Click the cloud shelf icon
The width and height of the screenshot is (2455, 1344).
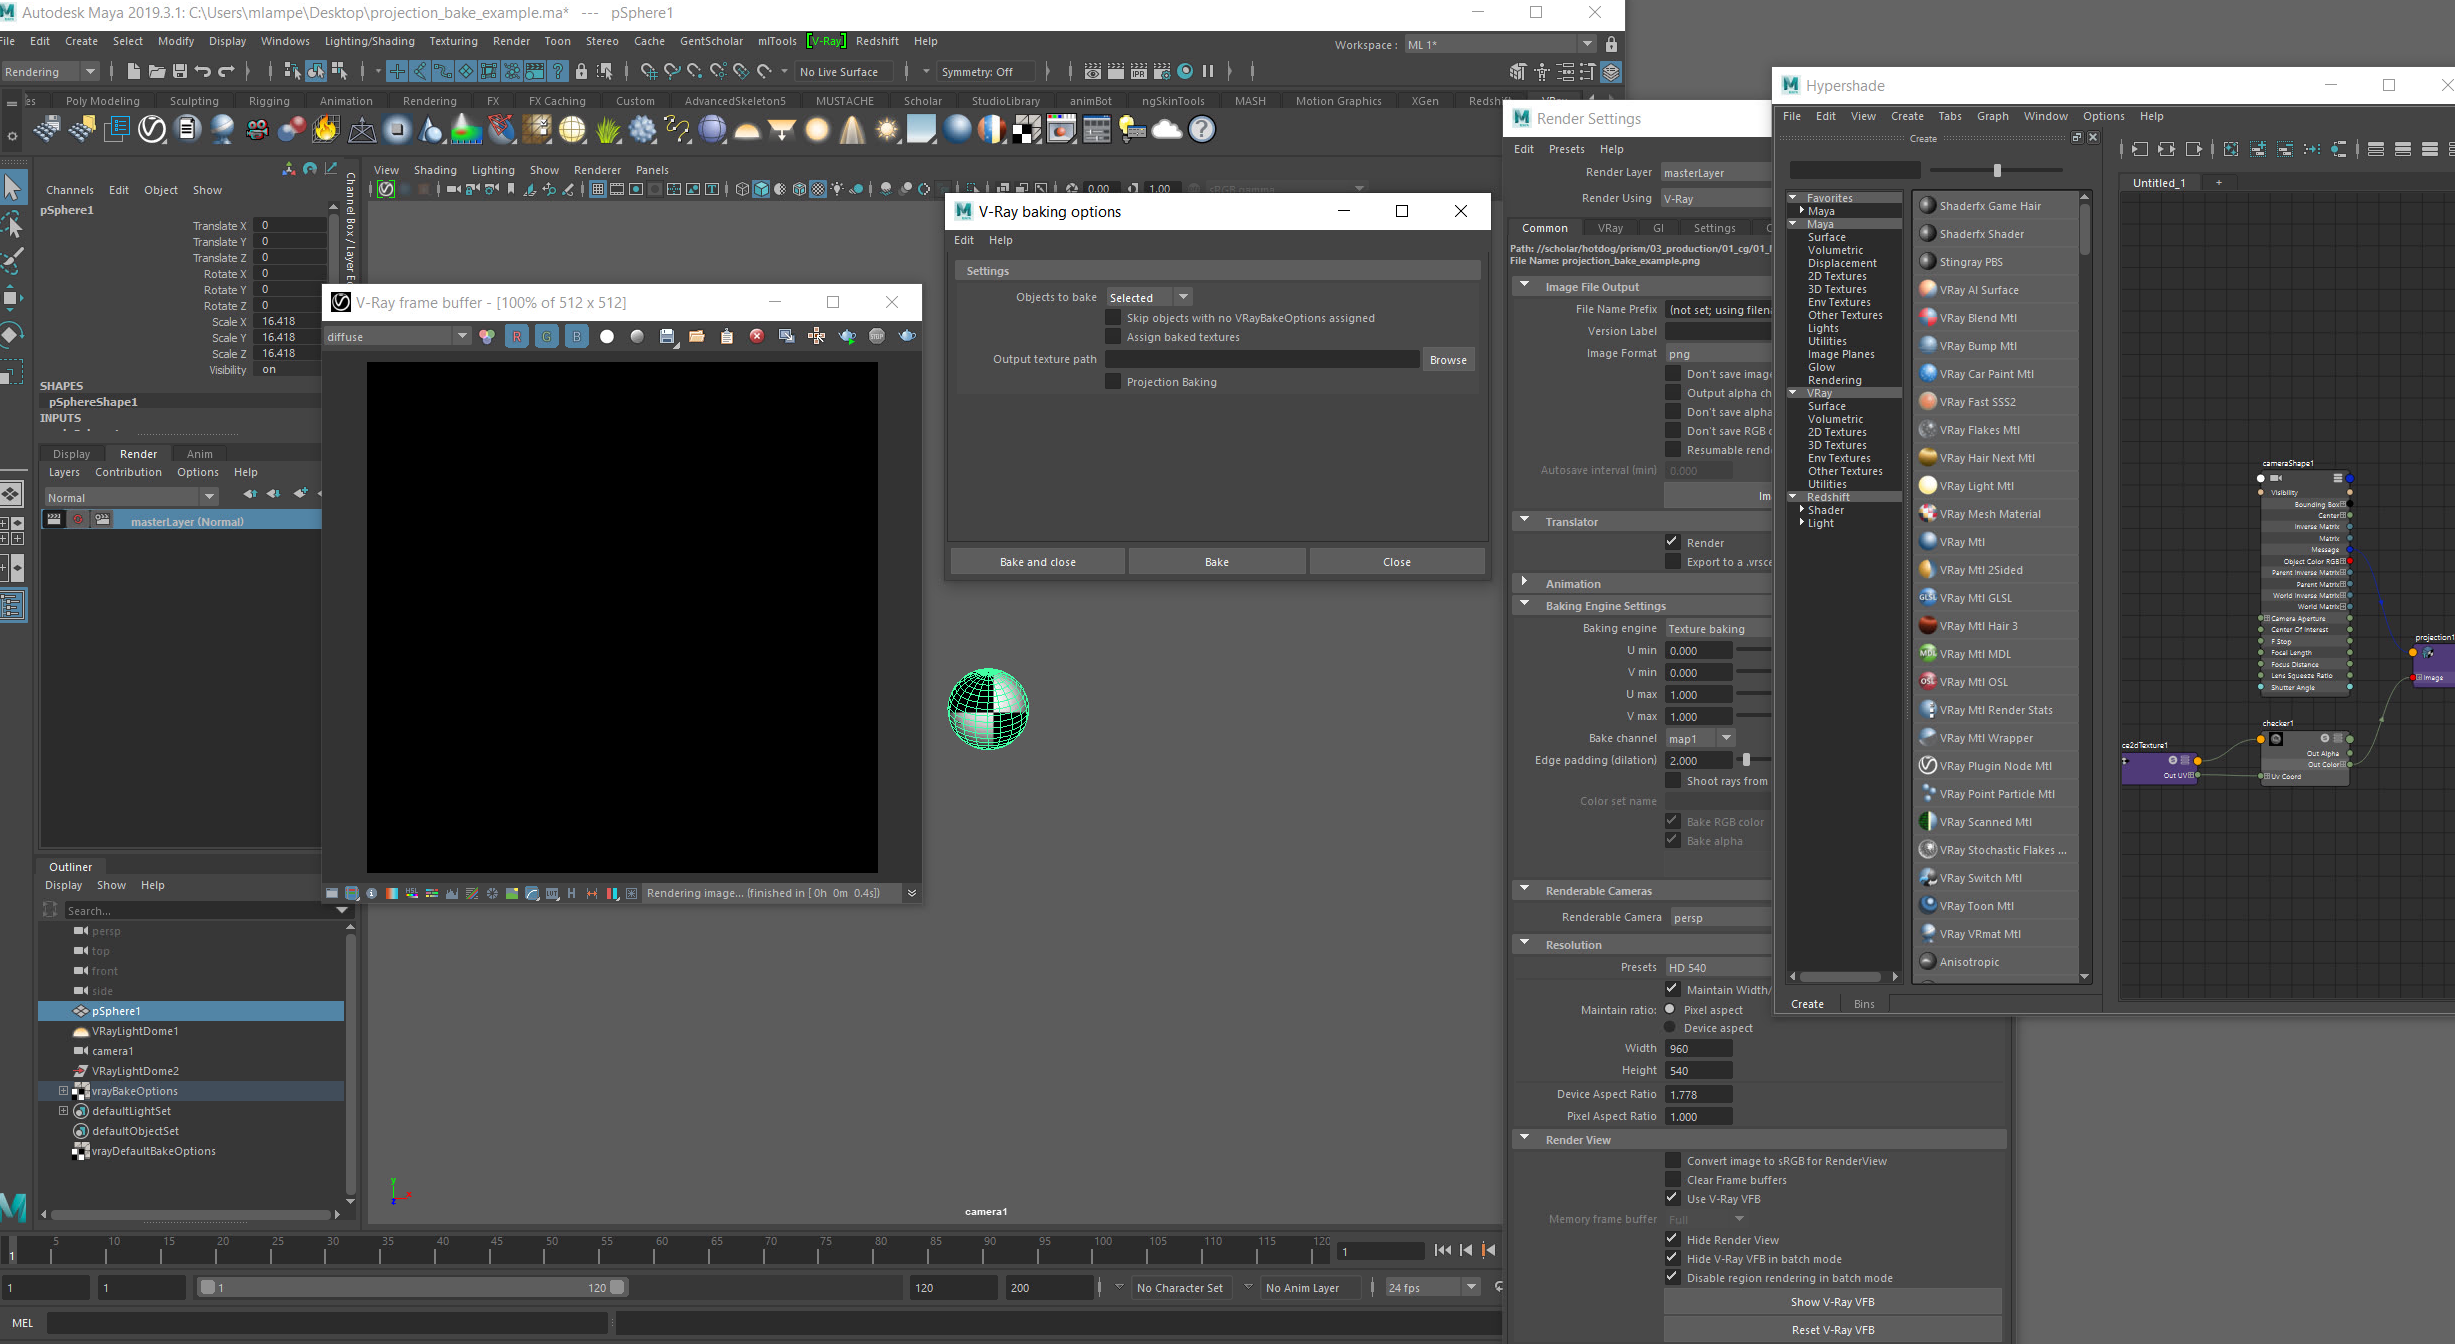tap(1167, 129)
